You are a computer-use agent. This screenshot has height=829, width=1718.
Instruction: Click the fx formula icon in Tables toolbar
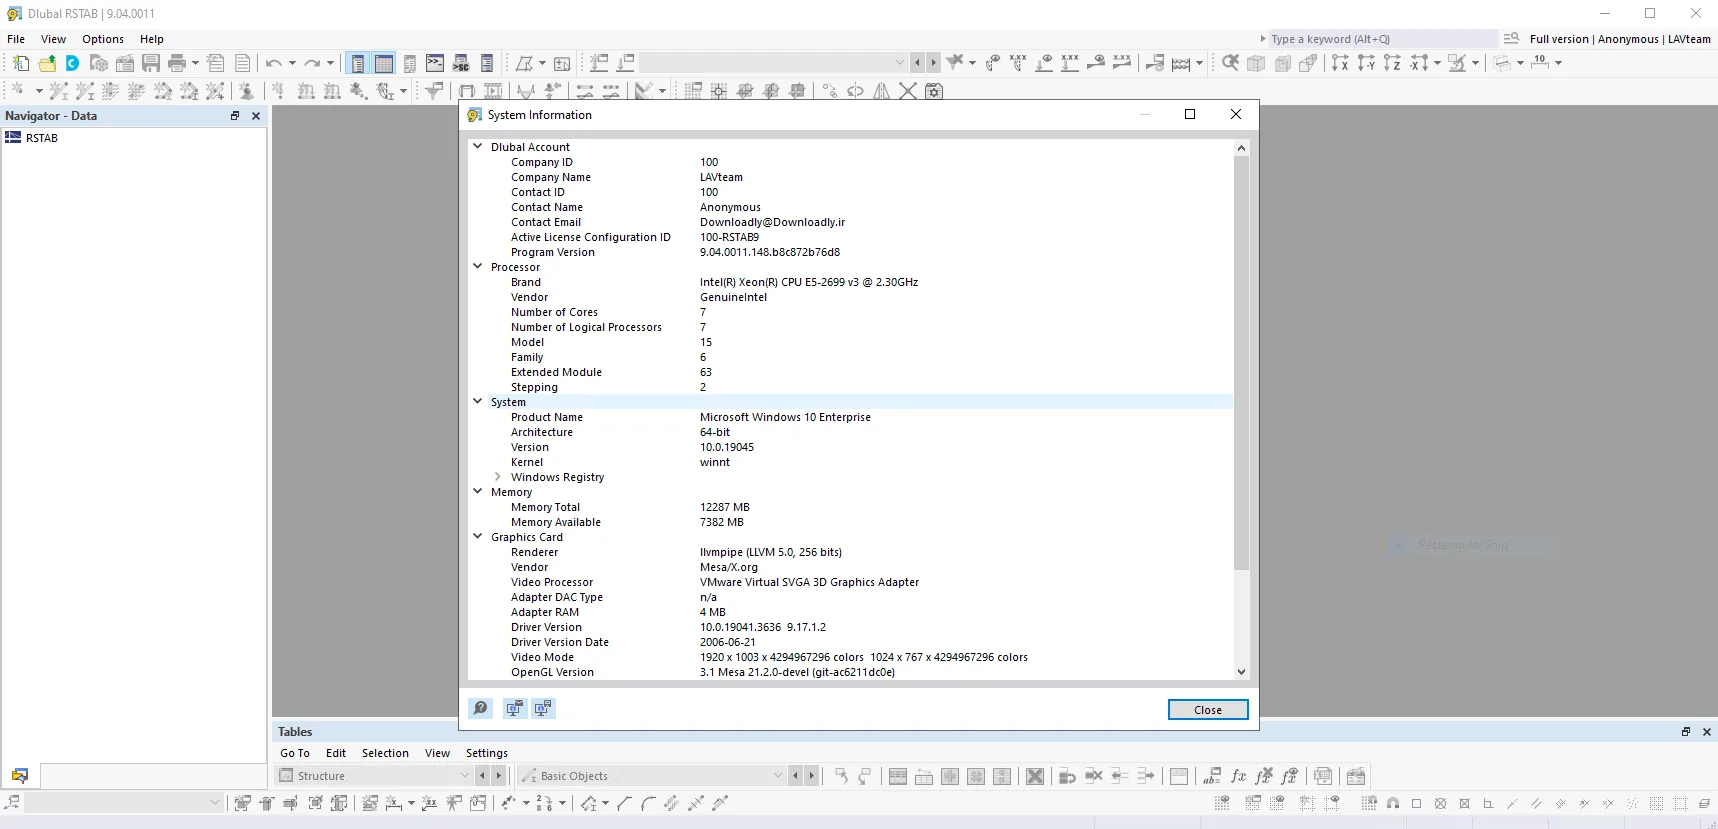pyautogui.click(x=1239, y=776)
